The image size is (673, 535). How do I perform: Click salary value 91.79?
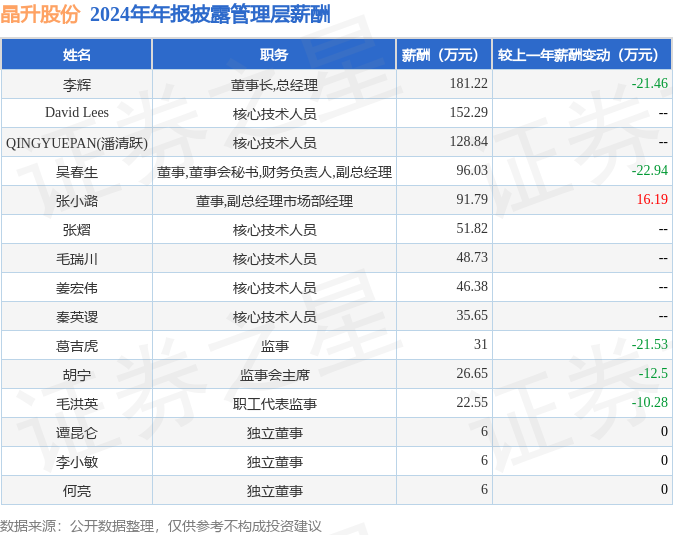pos(472,199)
